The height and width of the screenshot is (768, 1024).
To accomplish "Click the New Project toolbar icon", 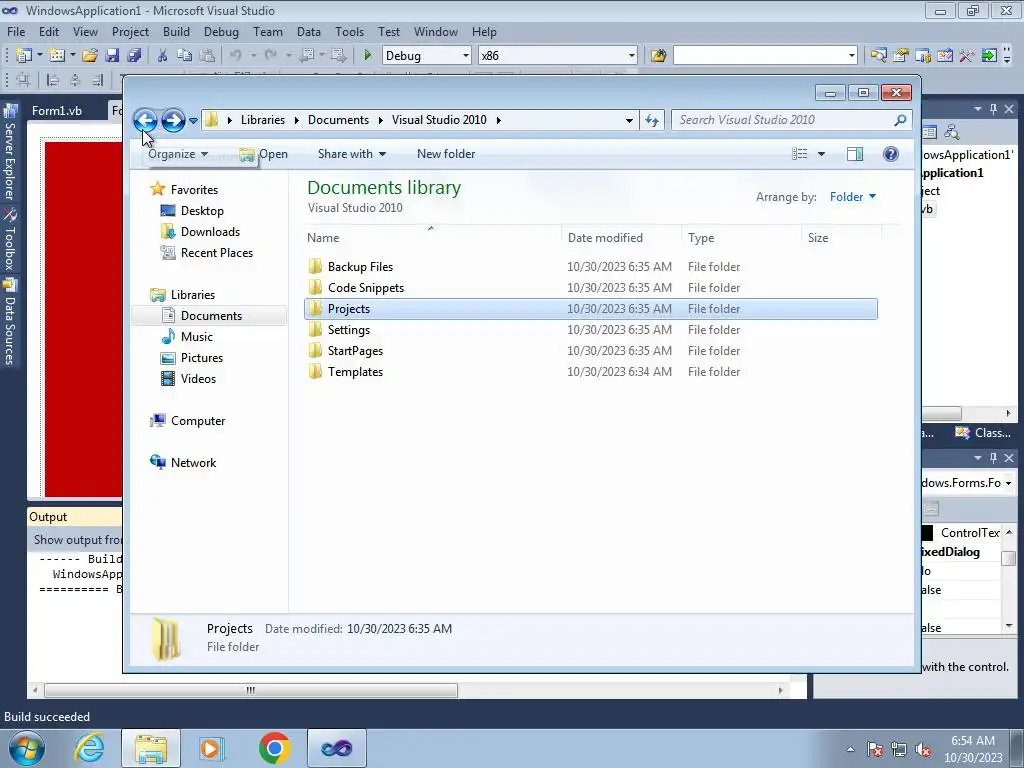I will click(x=24, y=56).
